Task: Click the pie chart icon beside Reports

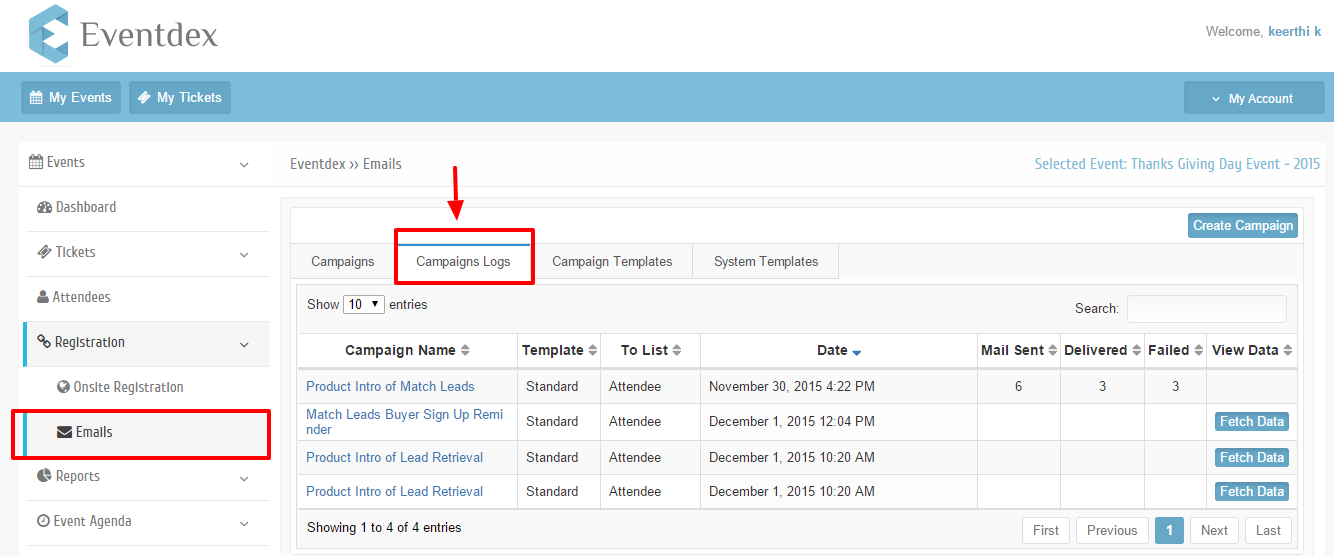Action: [44, 476]
